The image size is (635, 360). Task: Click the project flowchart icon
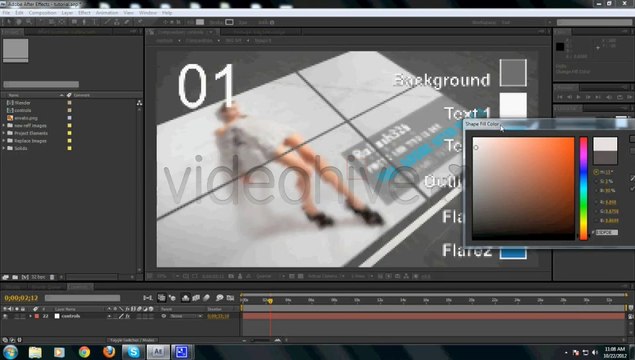[139, 103]
